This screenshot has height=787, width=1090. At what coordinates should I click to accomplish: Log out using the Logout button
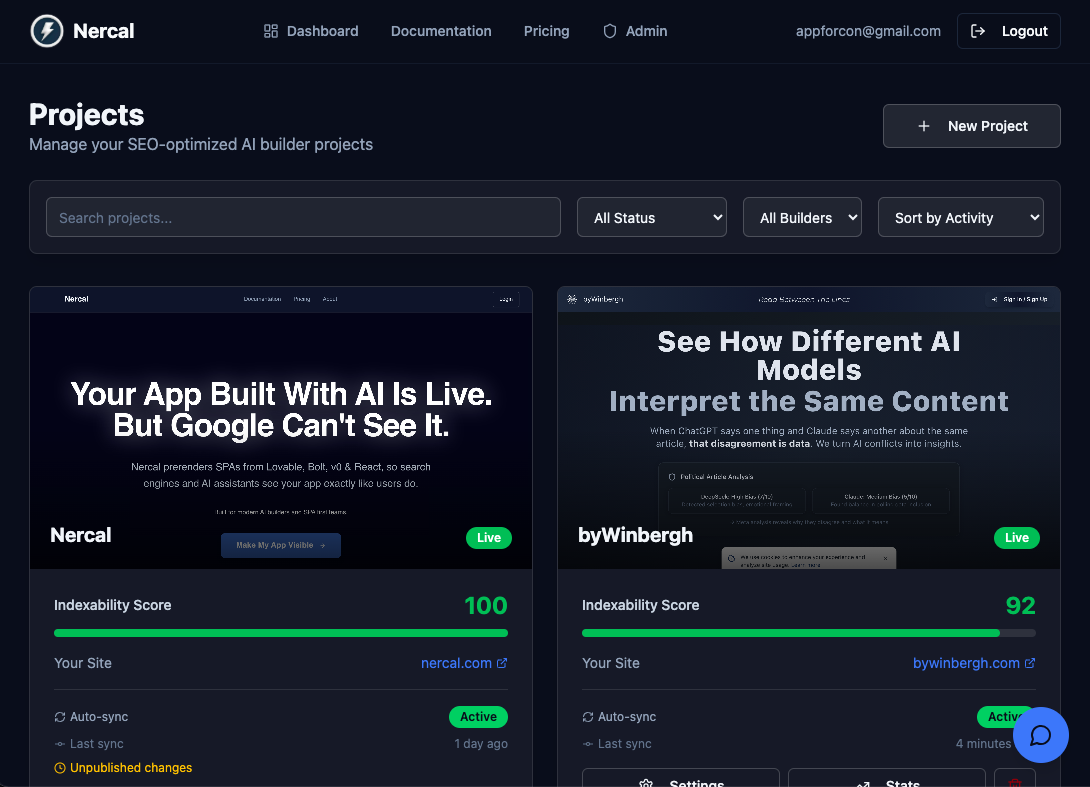1008,31
